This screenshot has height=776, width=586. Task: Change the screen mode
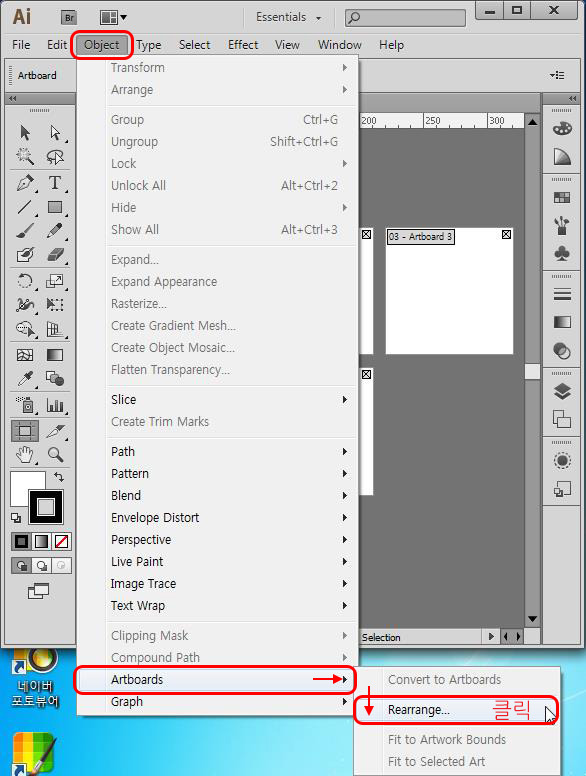[39, 590]
